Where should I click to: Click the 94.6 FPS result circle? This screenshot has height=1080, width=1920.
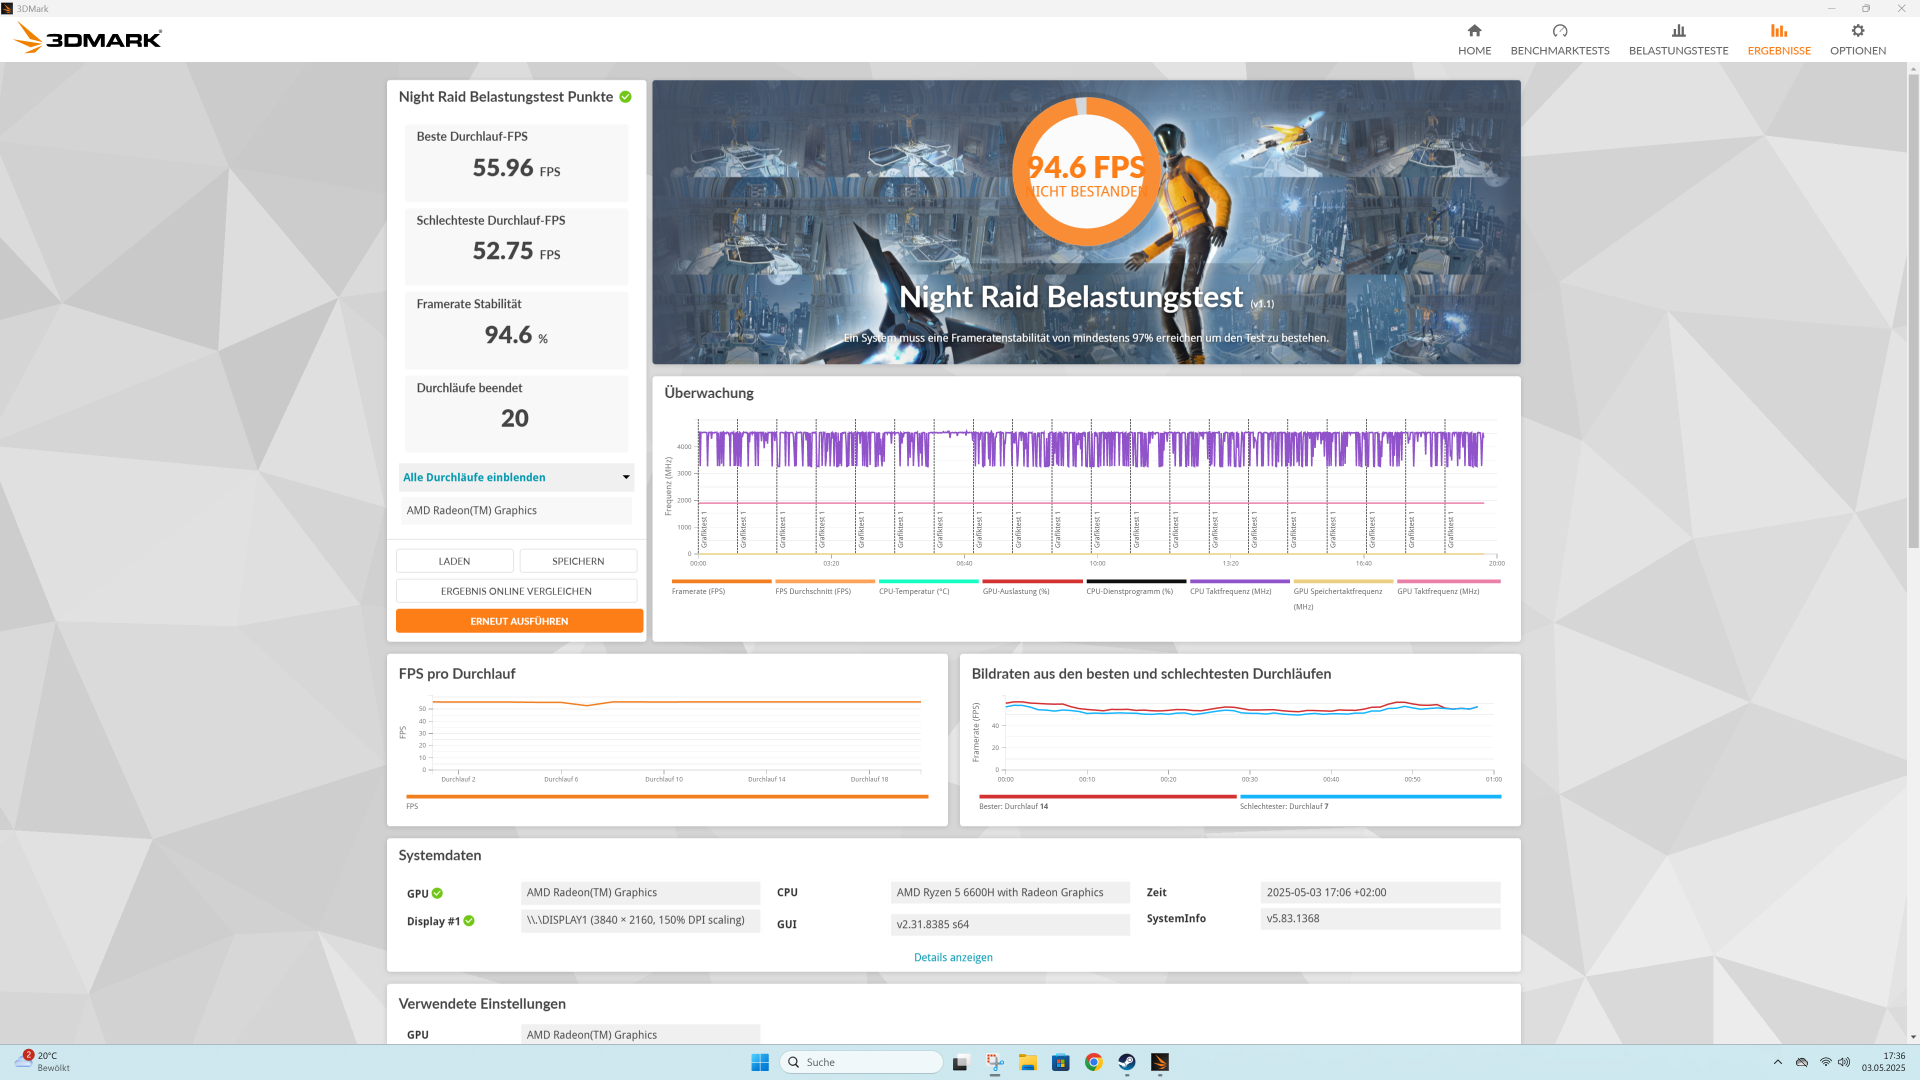click(x=1086, y=171)
